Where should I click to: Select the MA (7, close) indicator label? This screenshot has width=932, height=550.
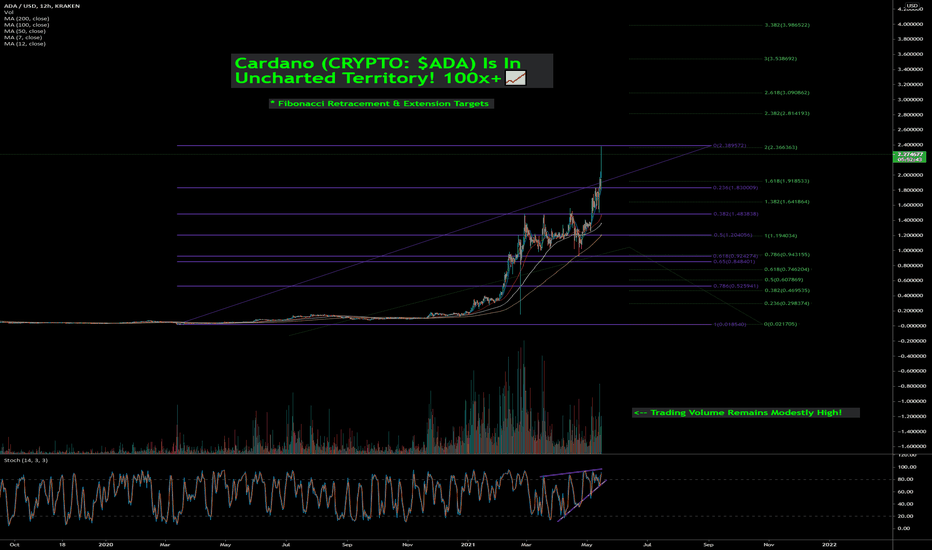(23, 37)
